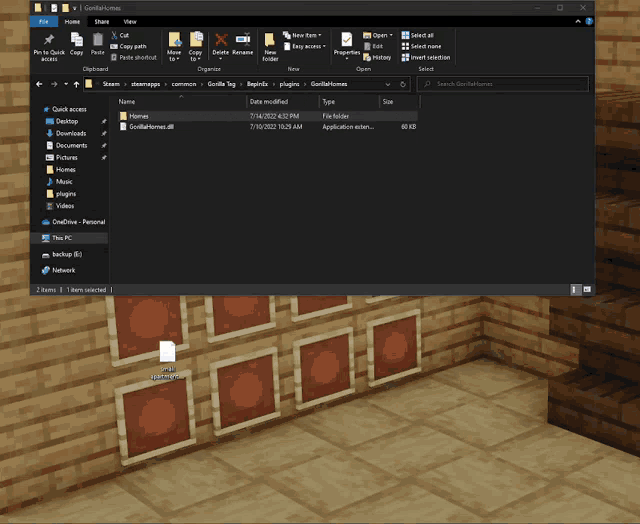This screenshot has height=524, width=640.
Task: Collapse the ribbon with the chevron
Action: (578, 21)
